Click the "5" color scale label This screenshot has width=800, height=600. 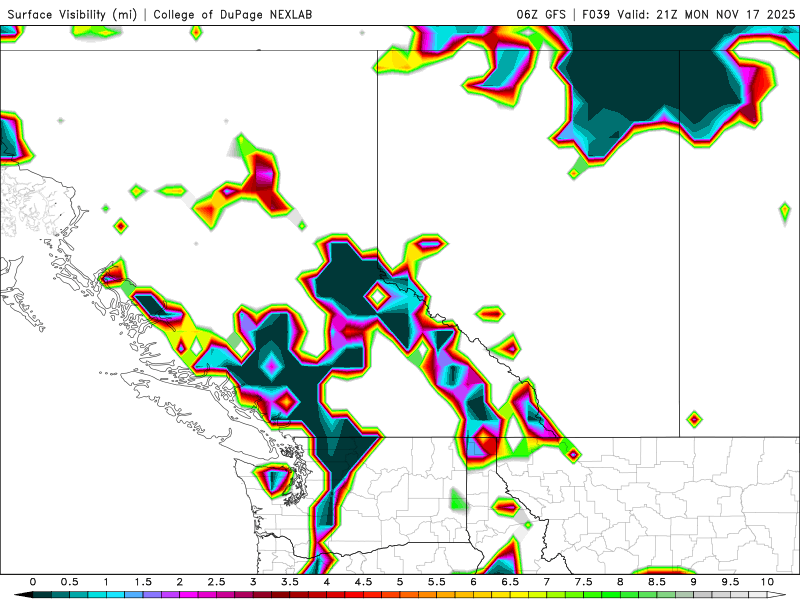click(x=400, y=582)
